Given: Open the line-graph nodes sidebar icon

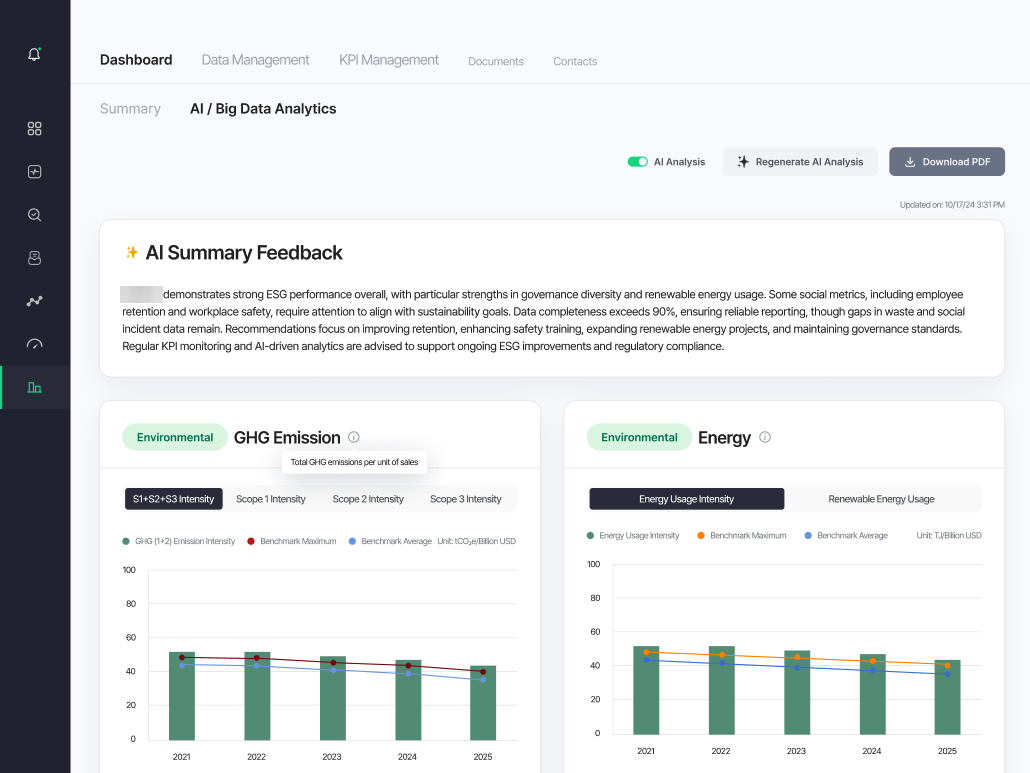Looking at the screenshot, I should pyautogui.click(x=34, y=301).
